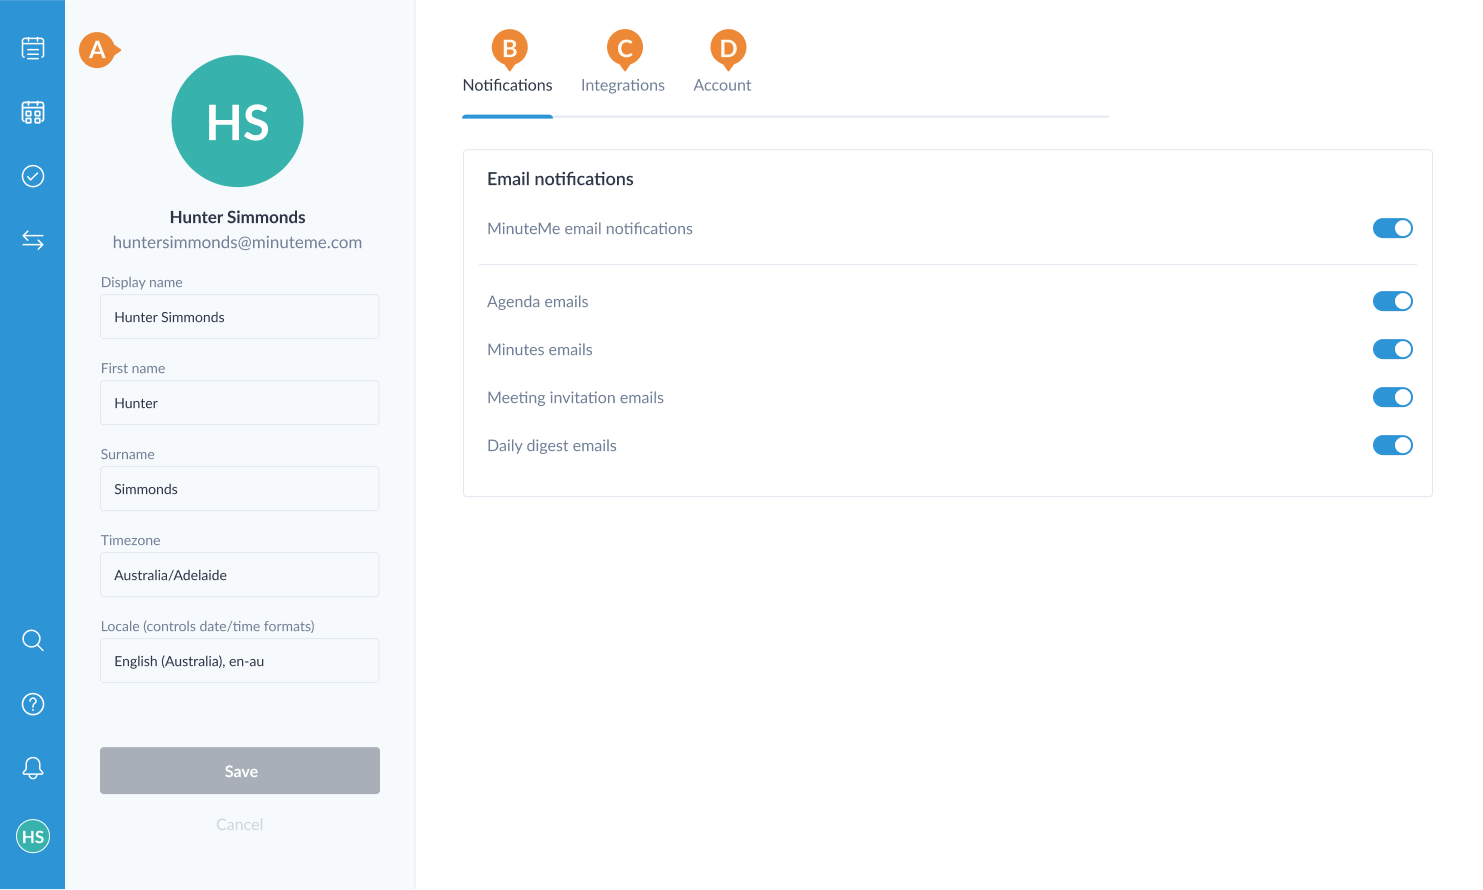Image resolution: width=1483 pixels, height=890 pixels.
Task: Click the huntersimmonds@minuteme.com email text
Action: click(x=237, y=242)
